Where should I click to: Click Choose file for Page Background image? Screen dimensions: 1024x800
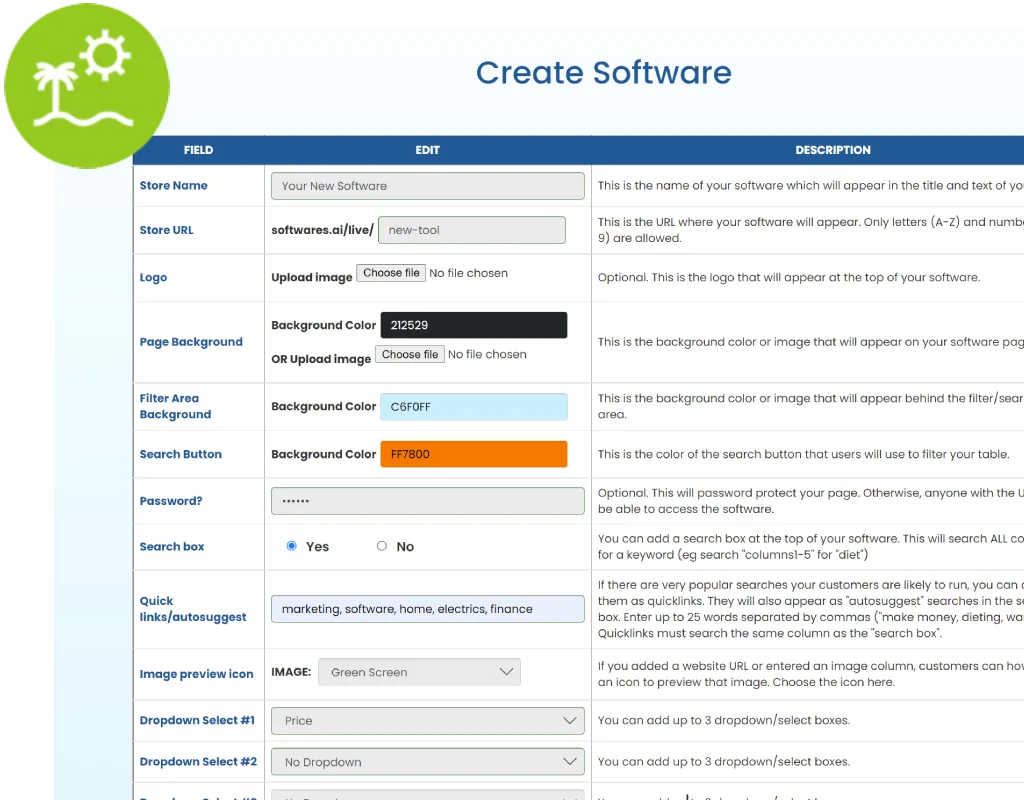click(410, 354)
